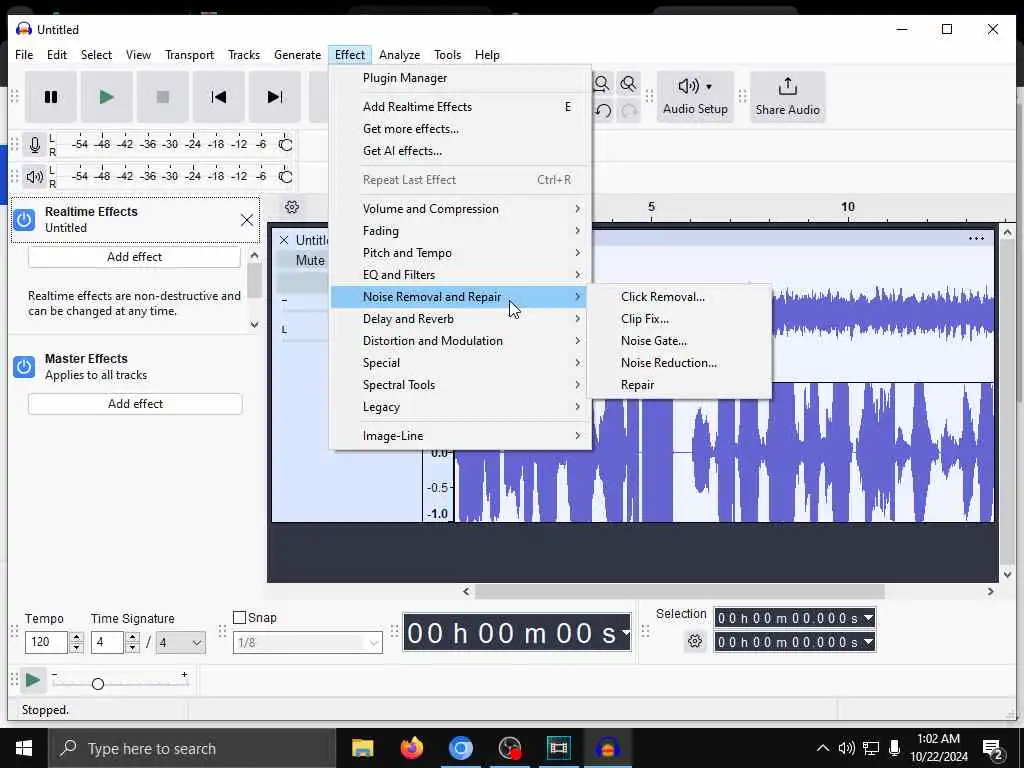1024x768 pixels.
Task: Open the Generate menu
Action: point(297,55)
